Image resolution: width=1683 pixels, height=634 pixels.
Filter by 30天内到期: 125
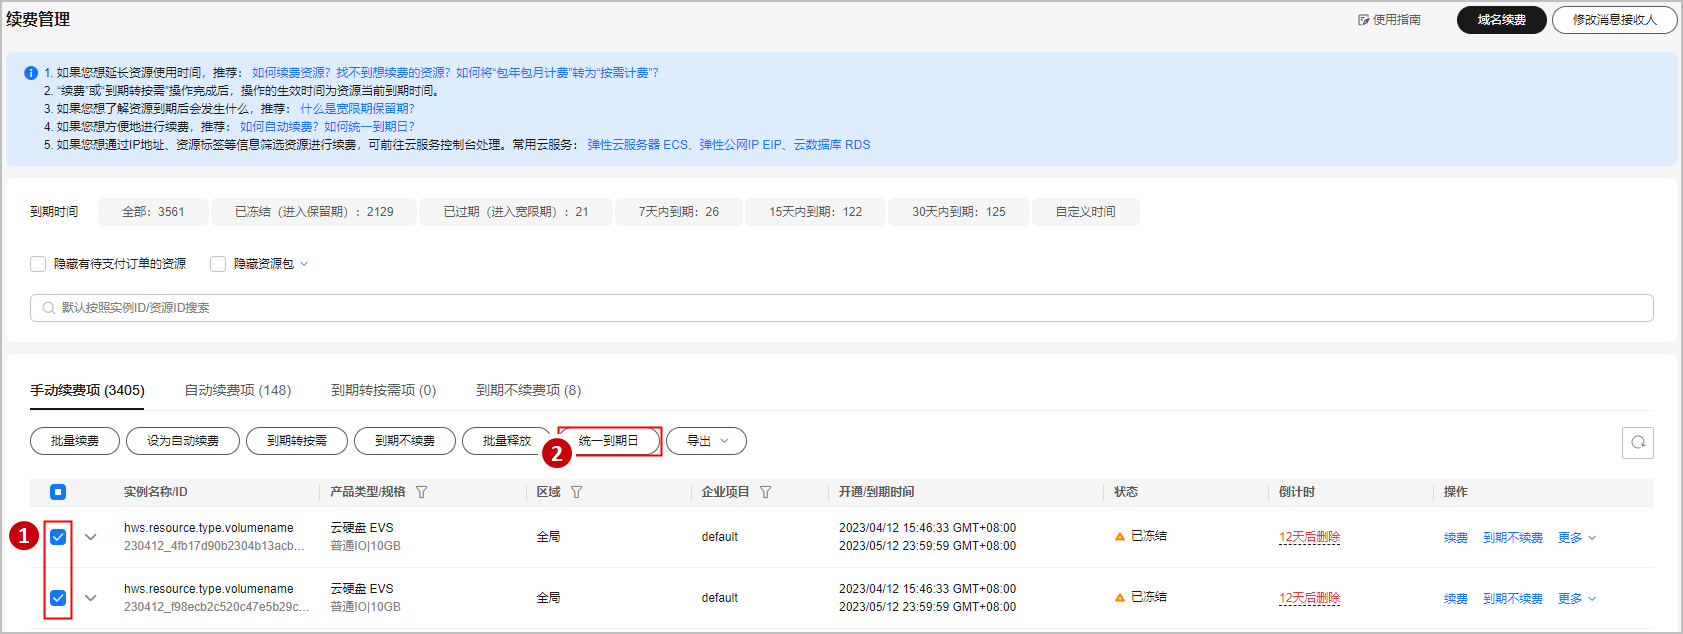(x=959, y=212)
